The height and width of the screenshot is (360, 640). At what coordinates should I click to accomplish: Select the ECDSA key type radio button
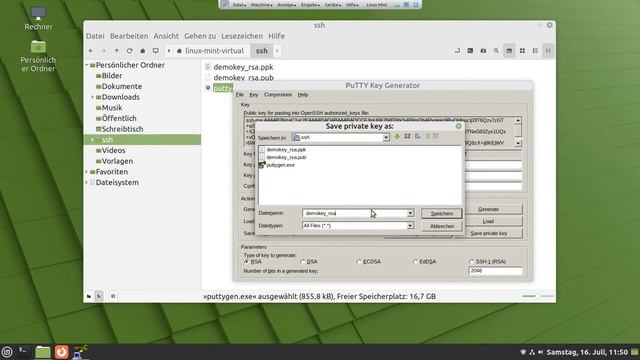tap(359, 261)
